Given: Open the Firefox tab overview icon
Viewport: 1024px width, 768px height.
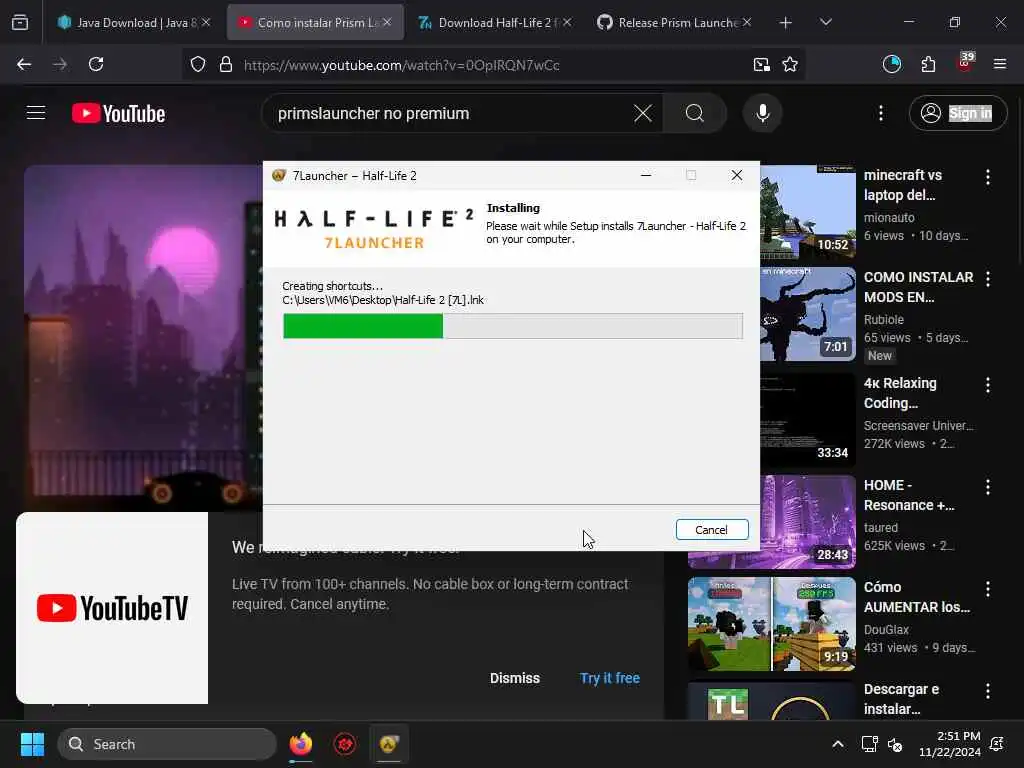Looking at the screenshot, I should (x=20, y=23).
